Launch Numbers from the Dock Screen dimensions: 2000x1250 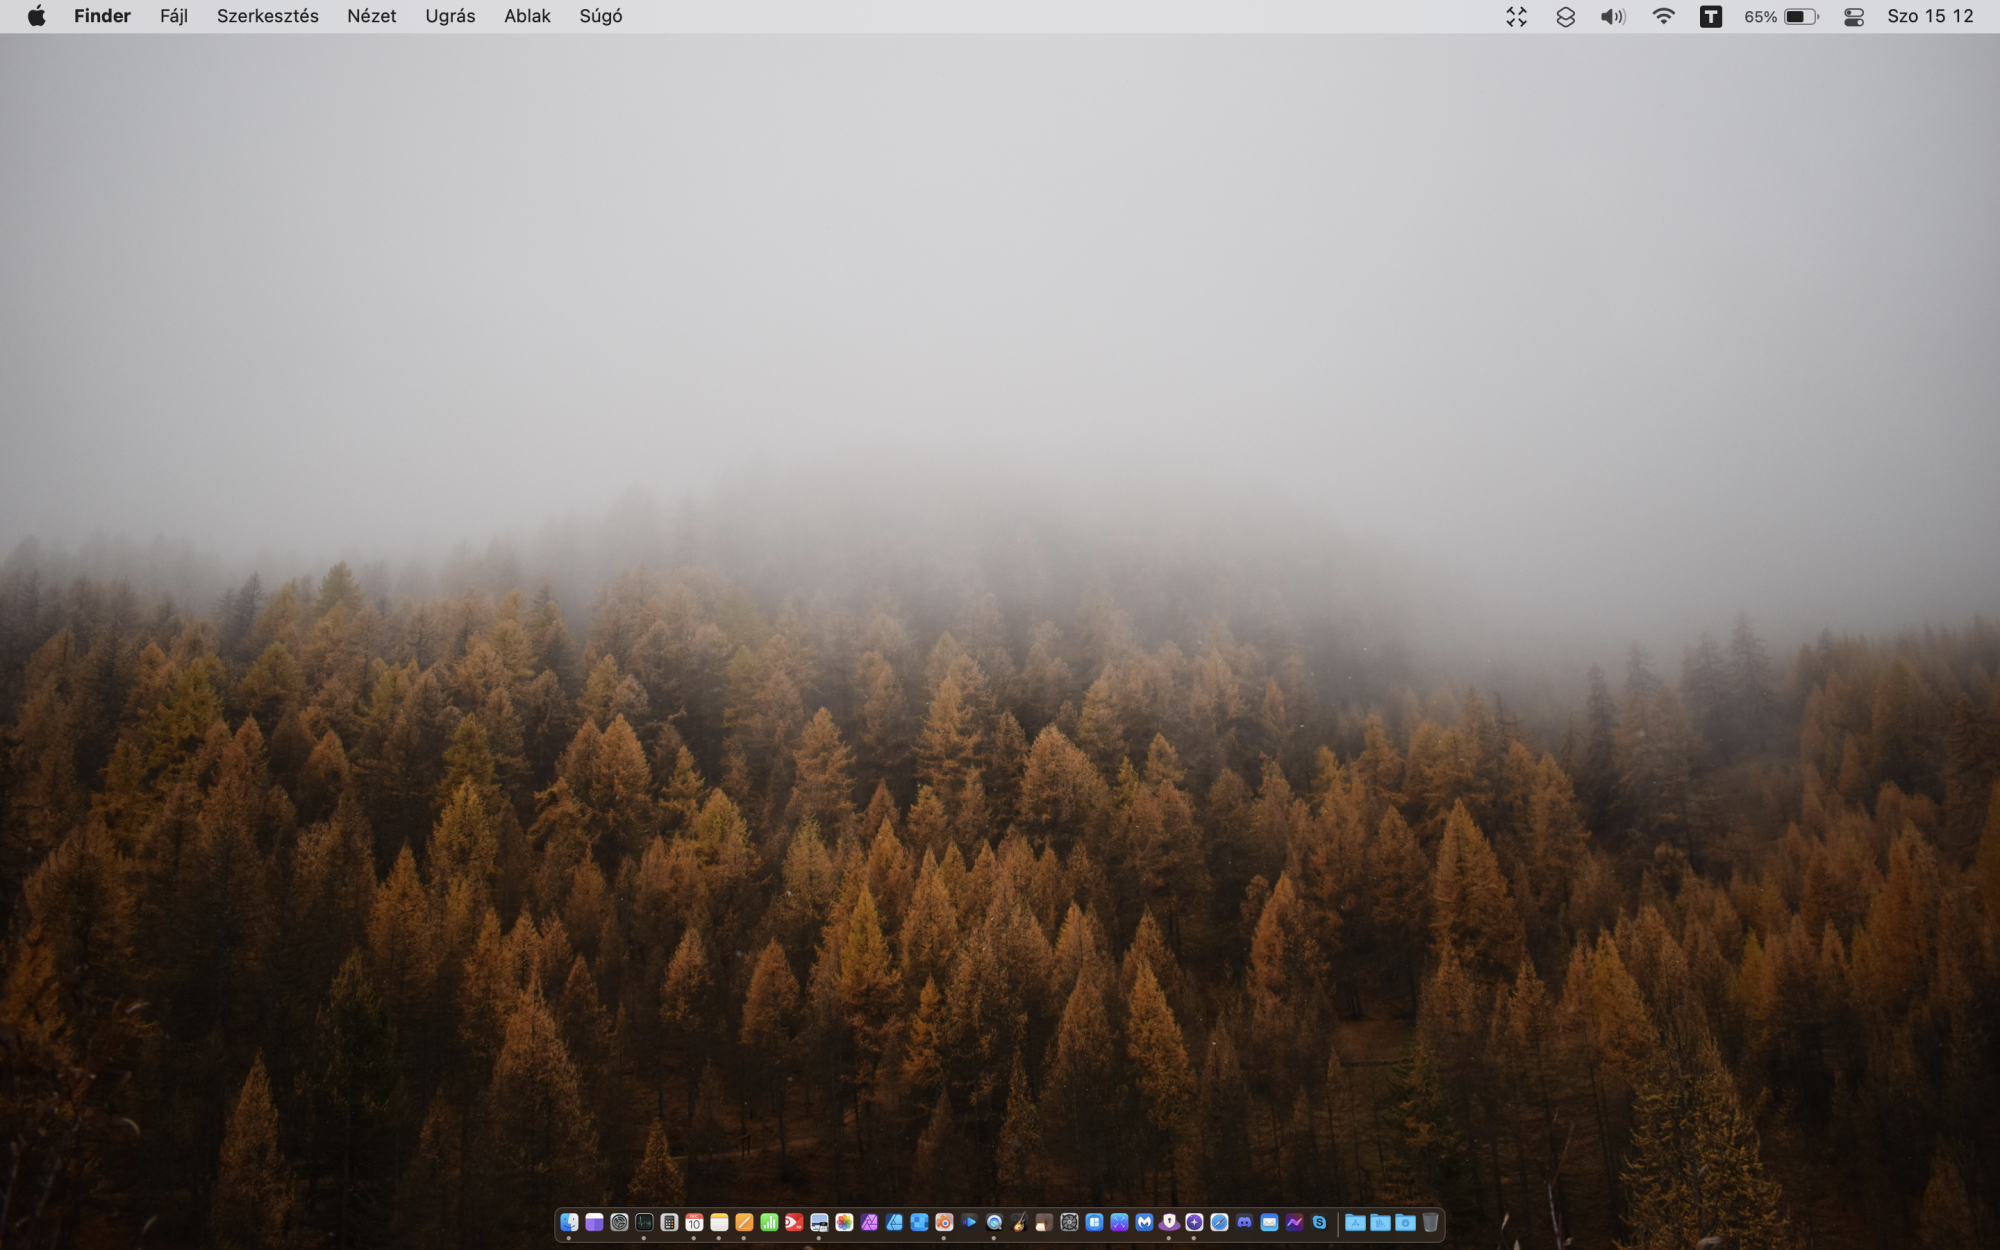(769, 1222)
